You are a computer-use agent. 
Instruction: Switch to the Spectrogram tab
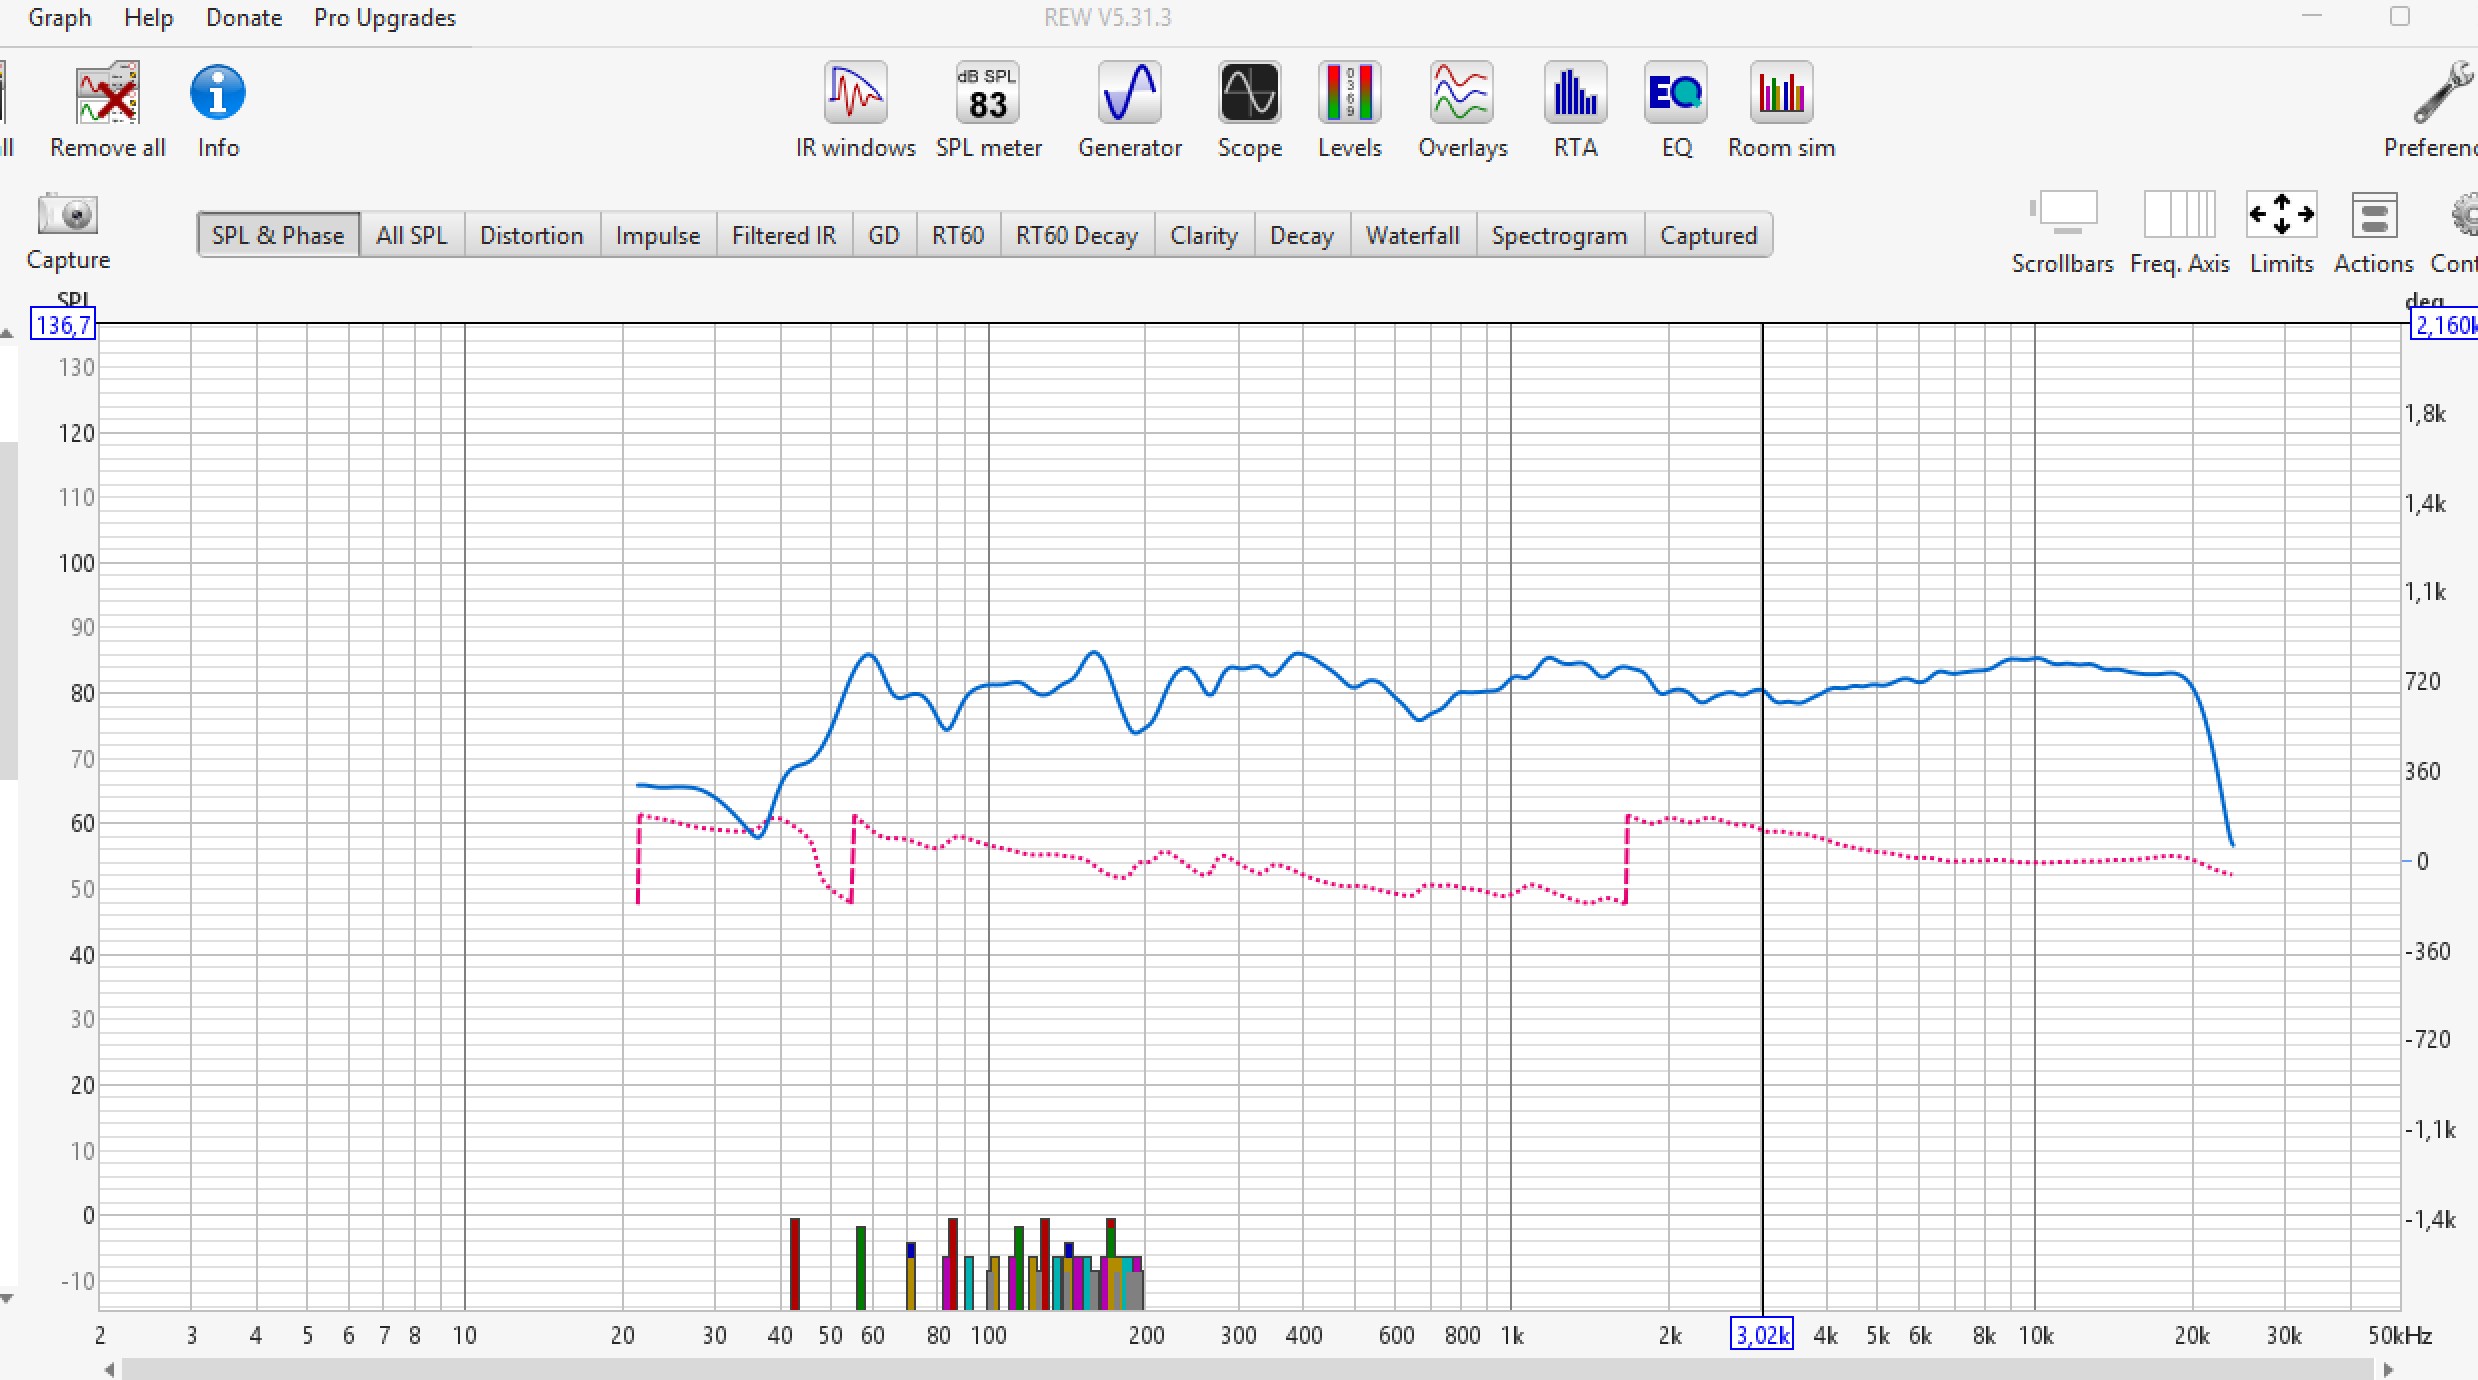1559,236
